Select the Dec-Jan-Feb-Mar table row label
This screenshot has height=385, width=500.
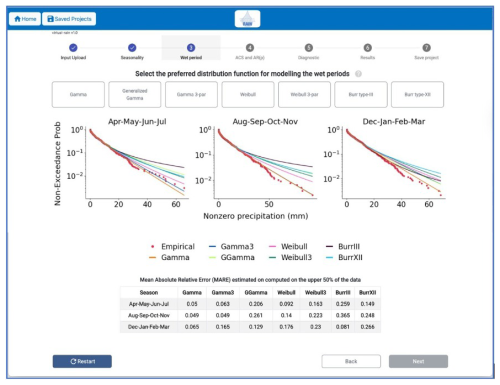coord(149,327)
